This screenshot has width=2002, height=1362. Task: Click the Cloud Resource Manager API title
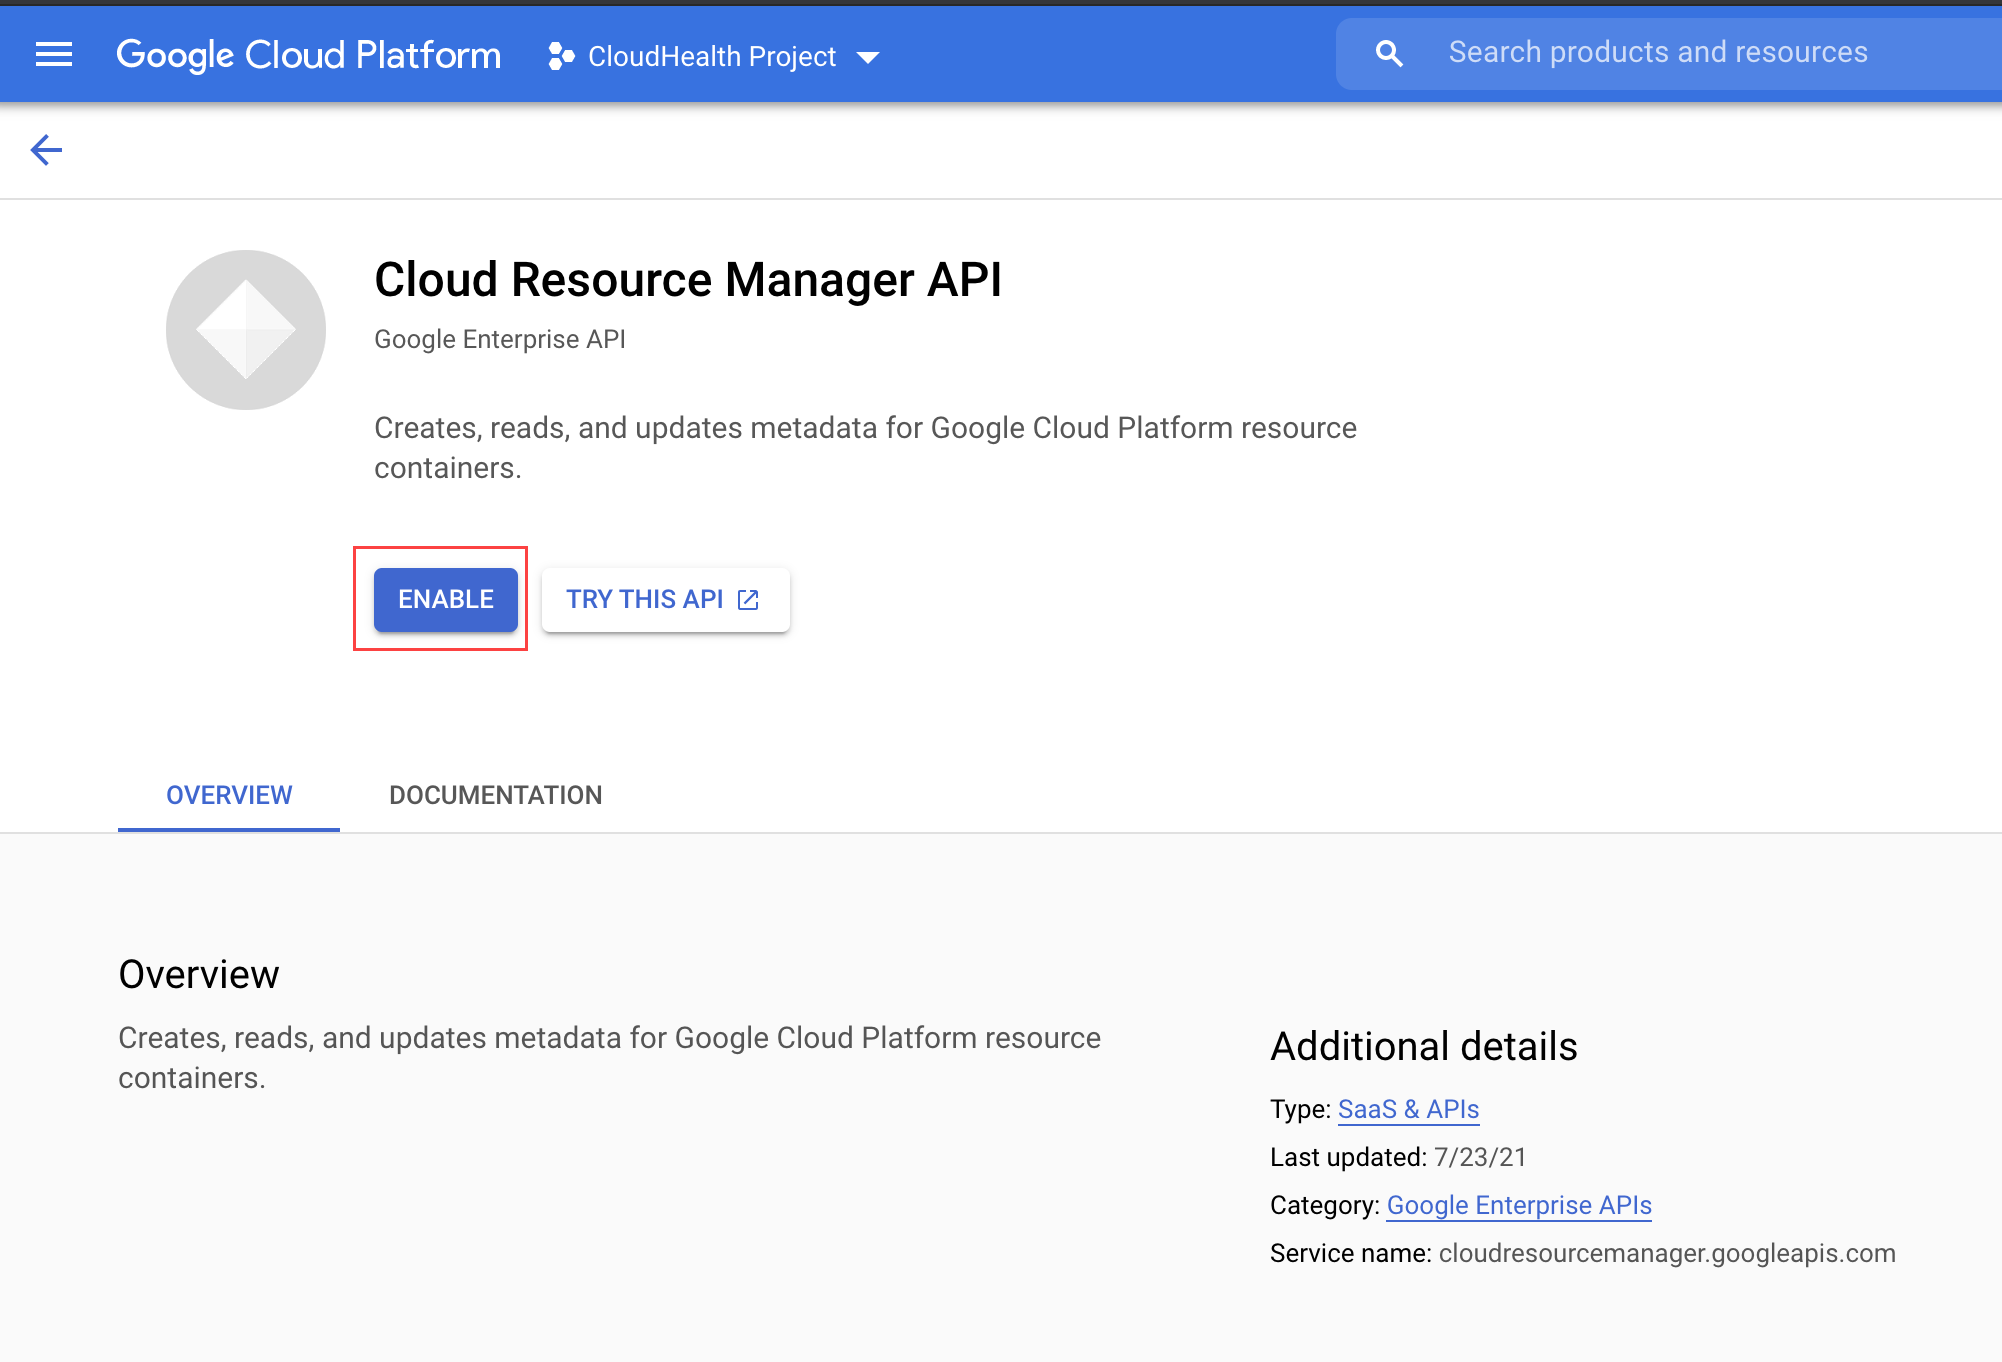(688, 280)
